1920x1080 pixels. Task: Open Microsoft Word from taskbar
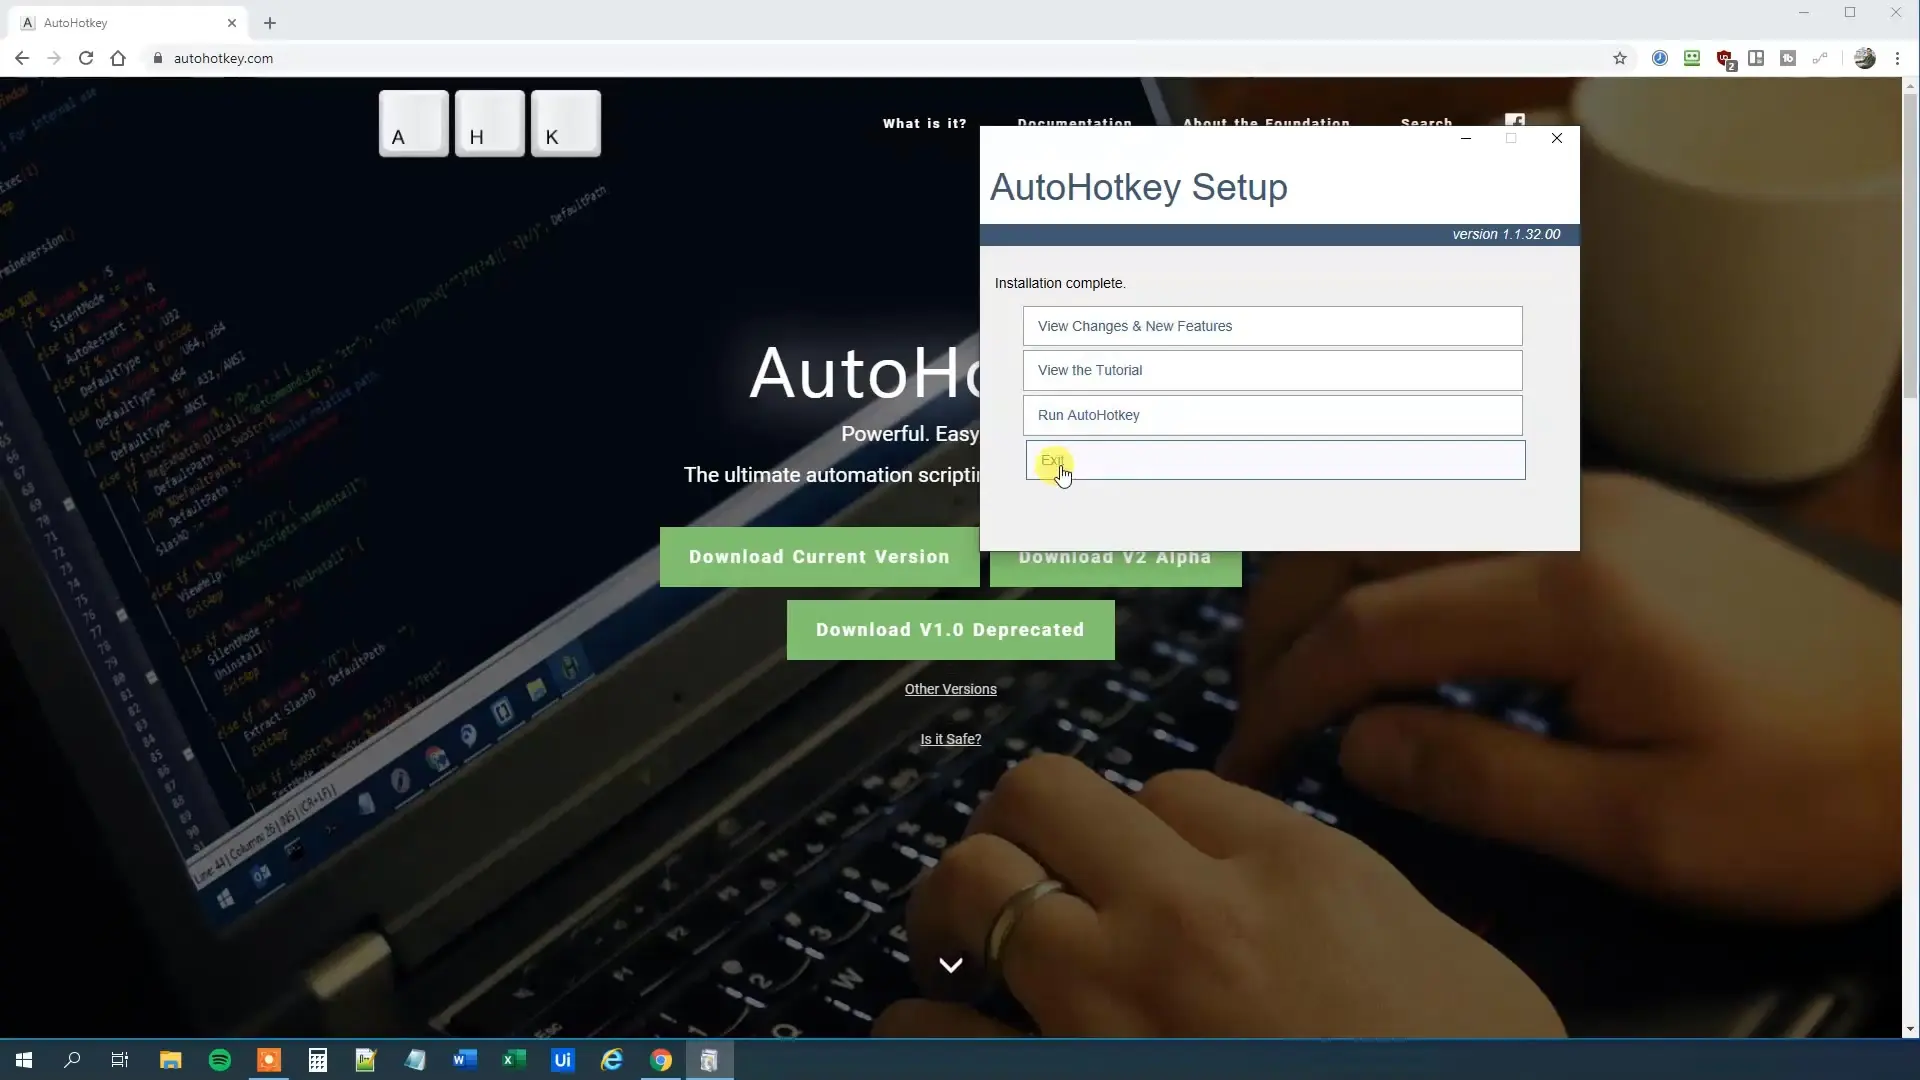(x=464, y=1060)
